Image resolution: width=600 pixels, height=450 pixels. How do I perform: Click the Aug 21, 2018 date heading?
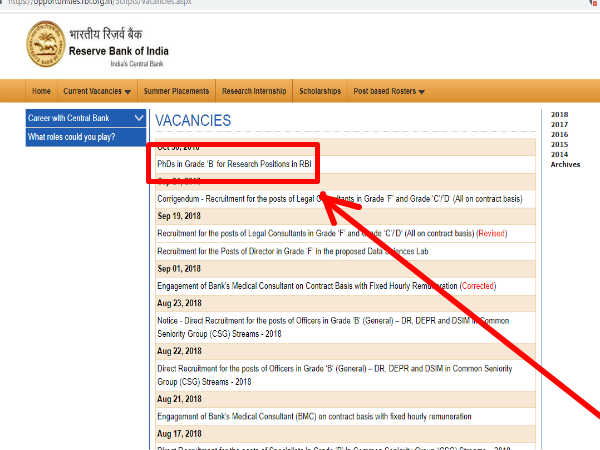(179, 399)
